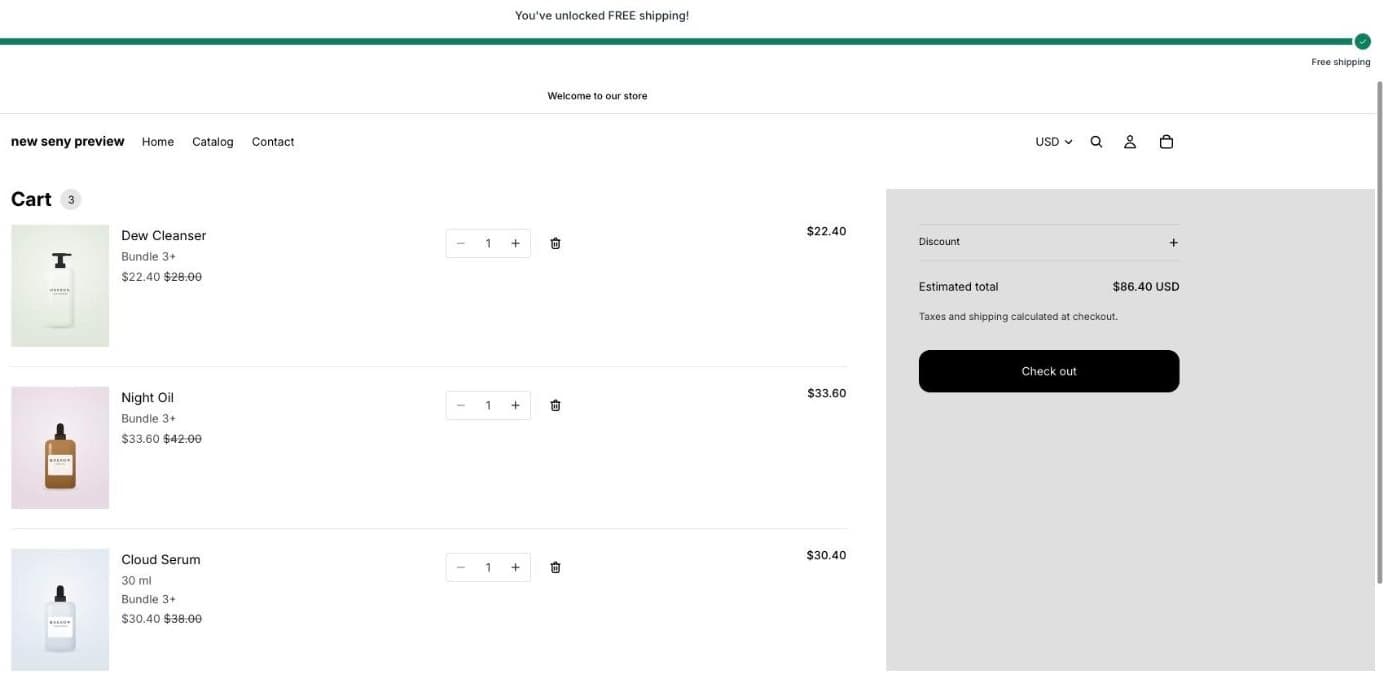Click the Cloud Serum quantity field
This screenshot has height=680, width=1384.
[x=488, y=567]
